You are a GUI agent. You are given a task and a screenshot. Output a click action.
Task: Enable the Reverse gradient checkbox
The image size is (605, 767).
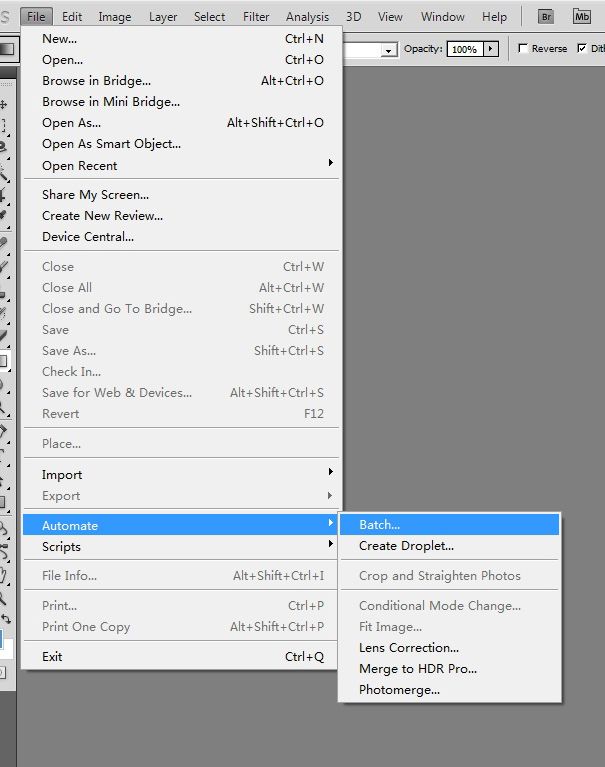coord(523,48)
